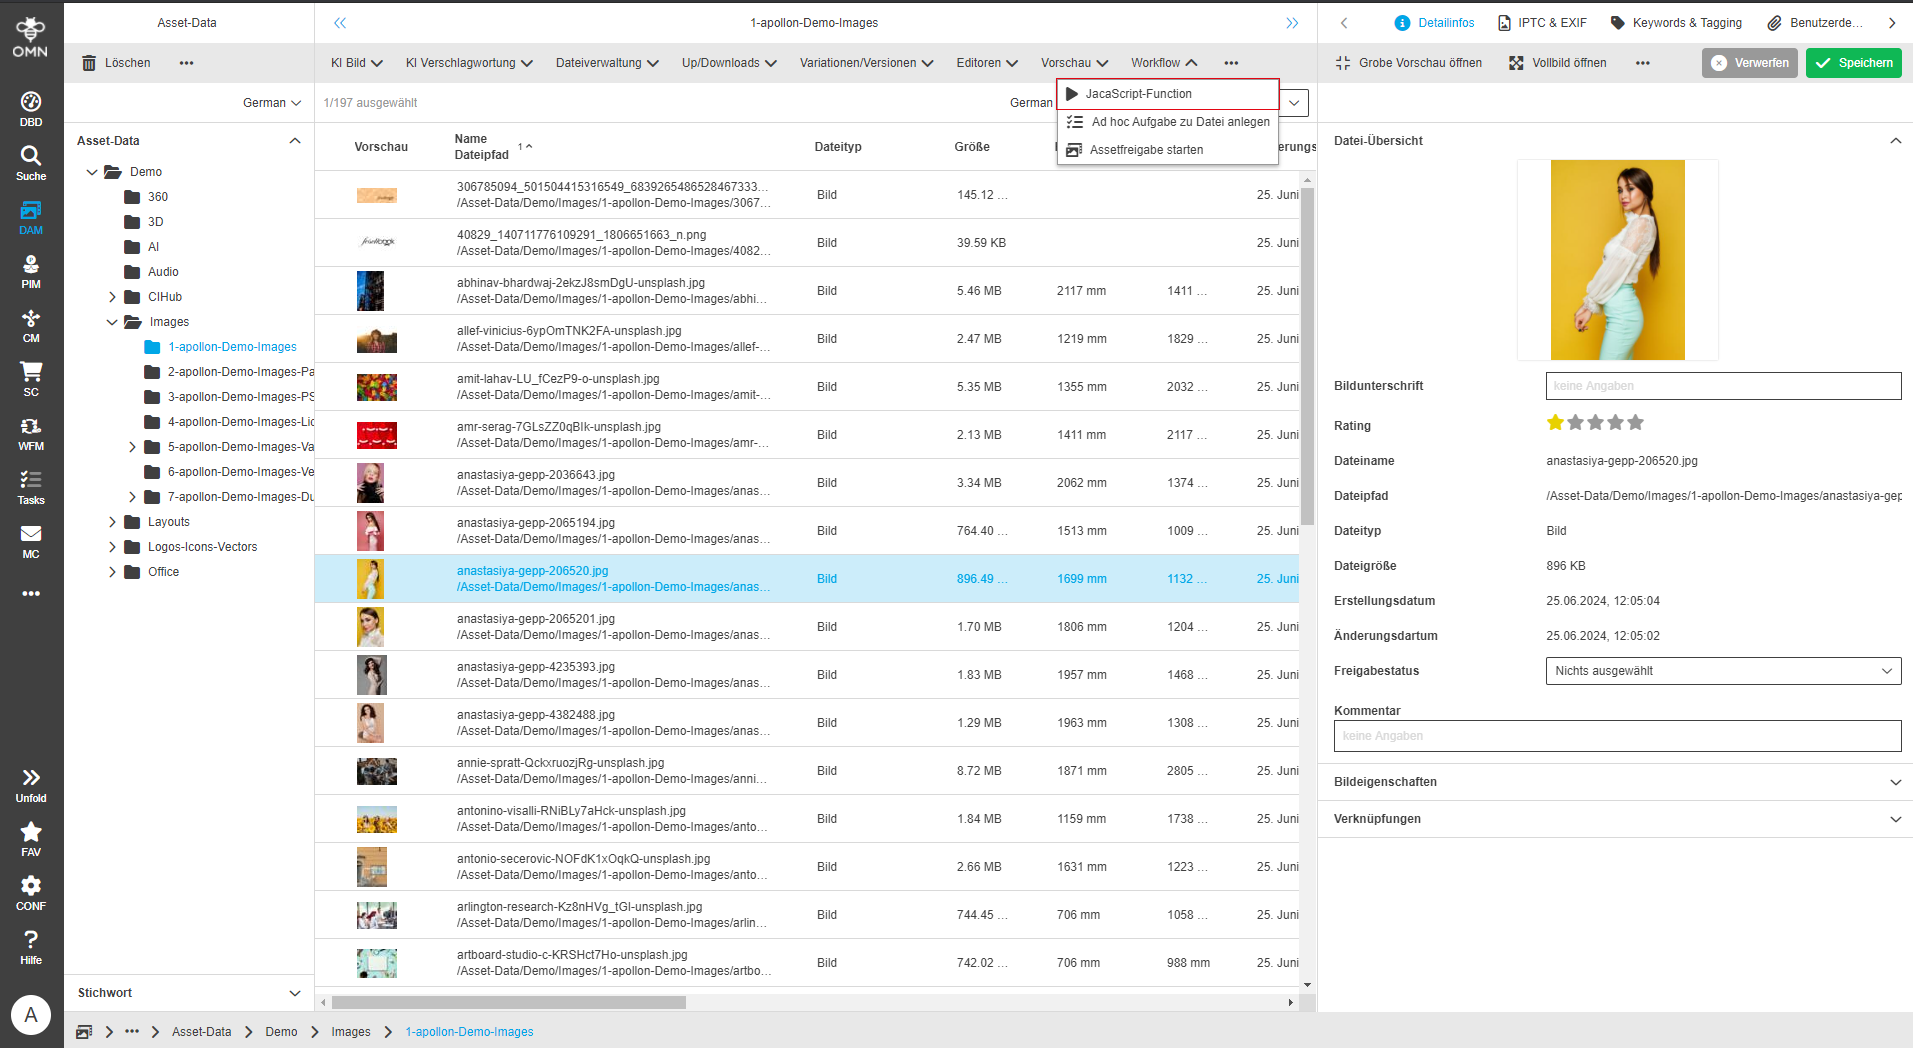Set rating to three stars
Viewport: 1913px width, 1048px height.
(1595, 423)
